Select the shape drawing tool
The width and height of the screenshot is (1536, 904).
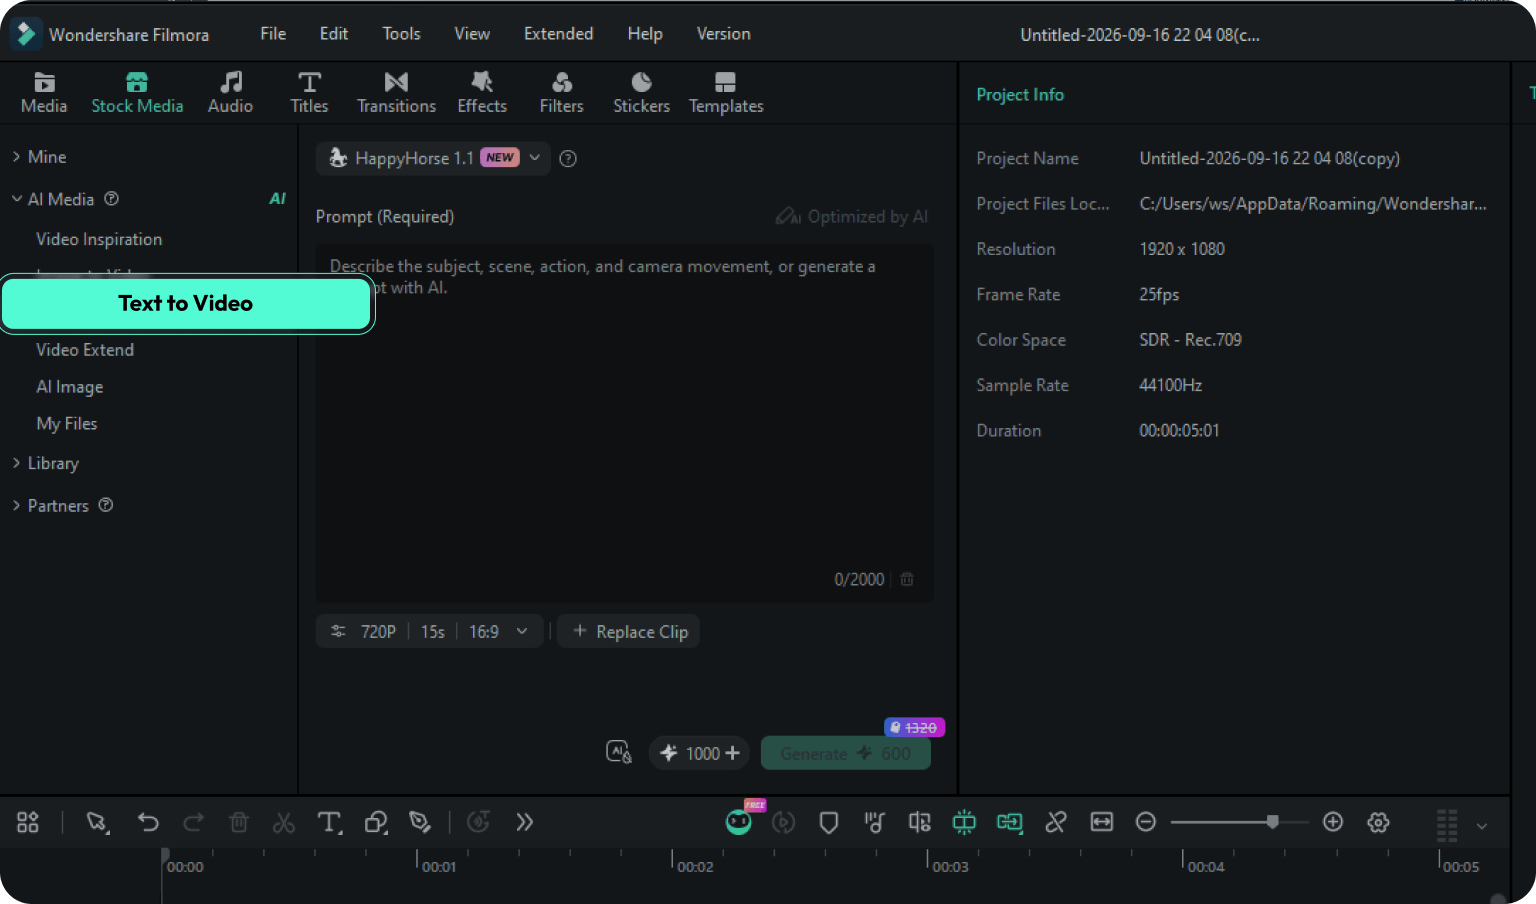(x=376, y=822)
